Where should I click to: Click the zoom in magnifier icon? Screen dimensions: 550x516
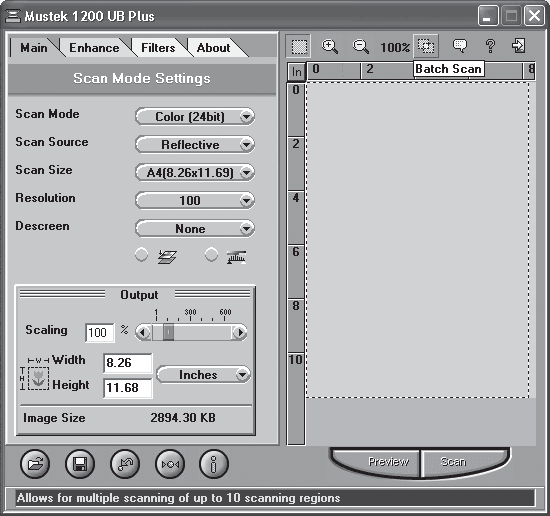click(330, 46)
